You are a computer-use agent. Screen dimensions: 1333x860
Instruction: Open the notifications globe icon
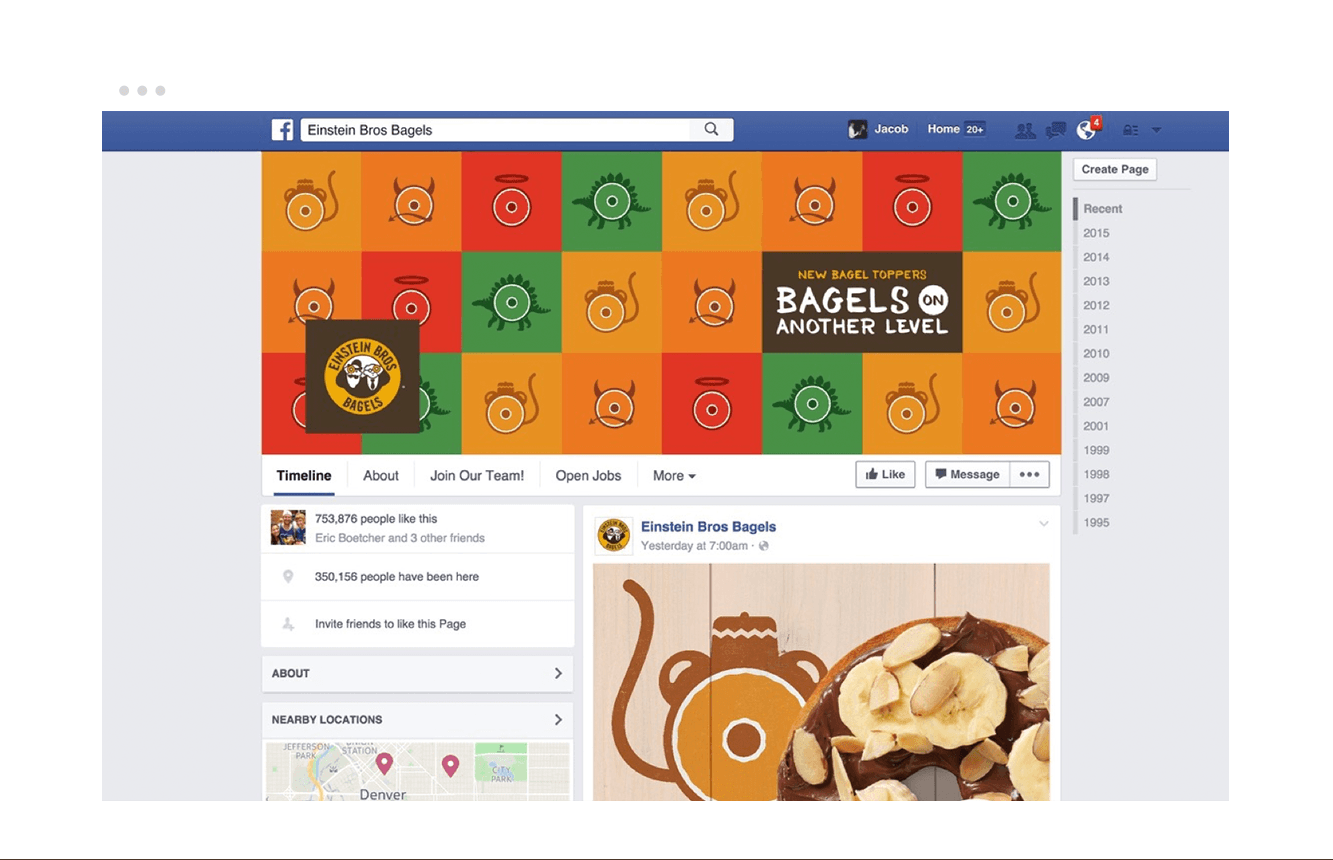(x=1086, y=130)
